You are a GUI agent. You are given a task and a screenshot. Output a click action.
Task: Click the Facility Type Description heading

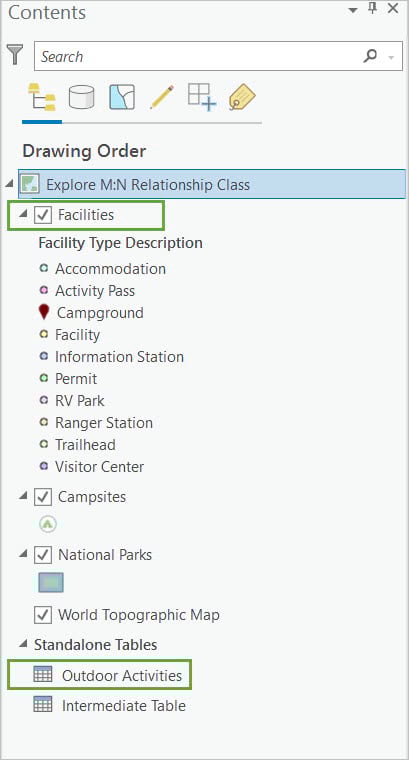tap(121, 242)
